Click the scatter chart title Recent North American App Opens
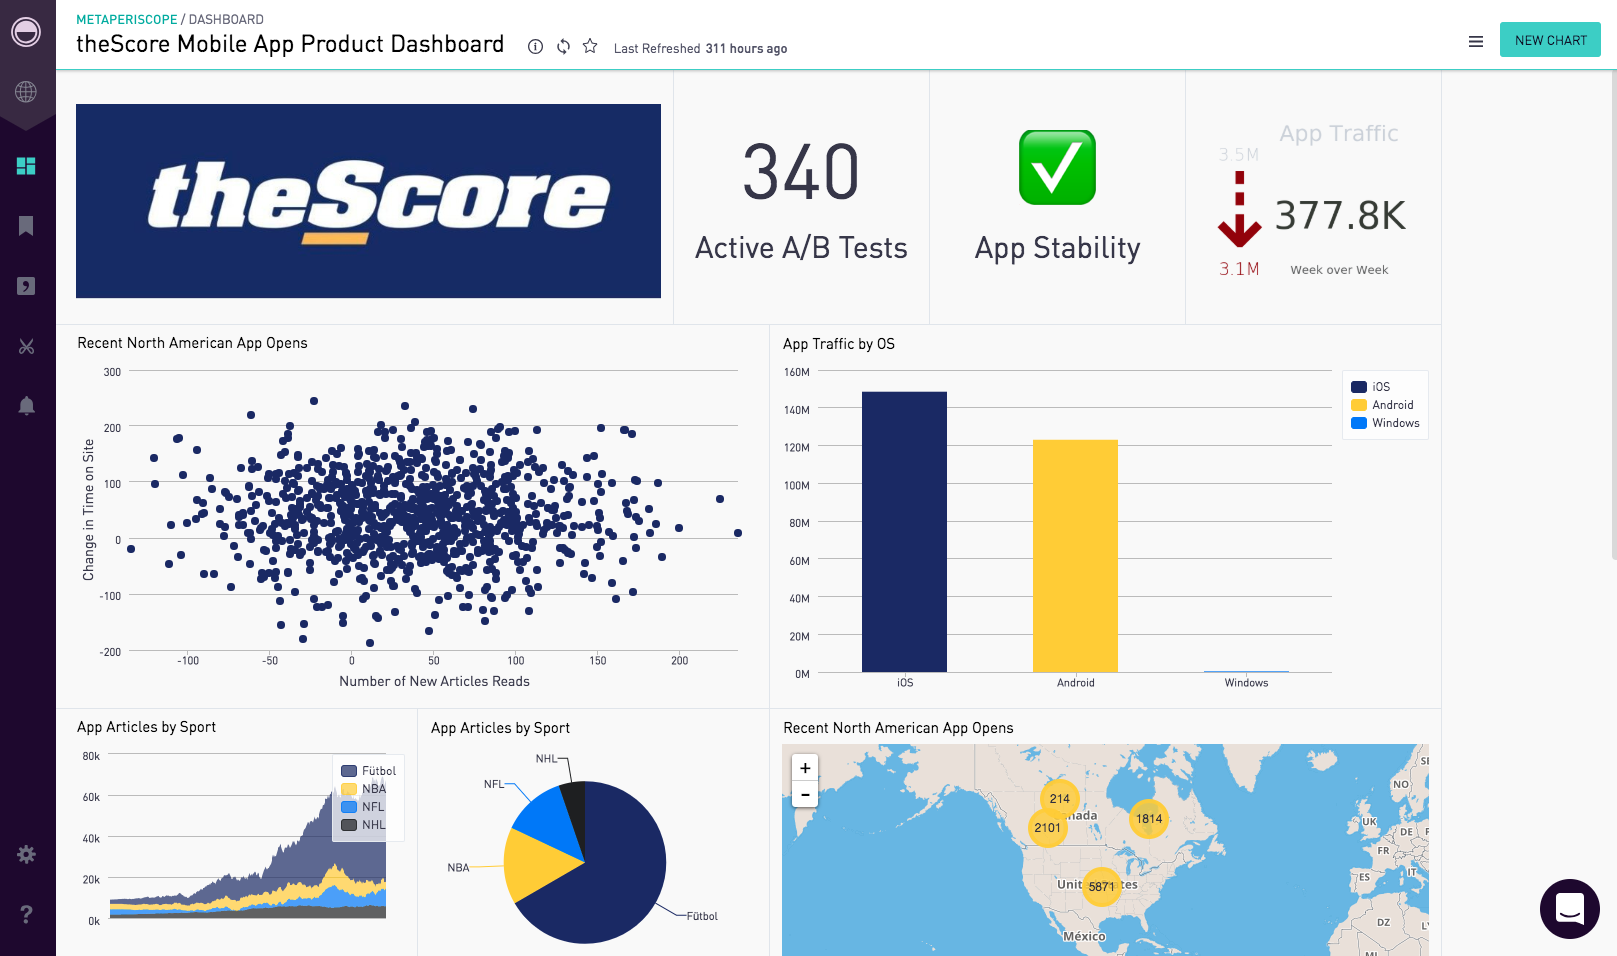 [x=192, y=343]
